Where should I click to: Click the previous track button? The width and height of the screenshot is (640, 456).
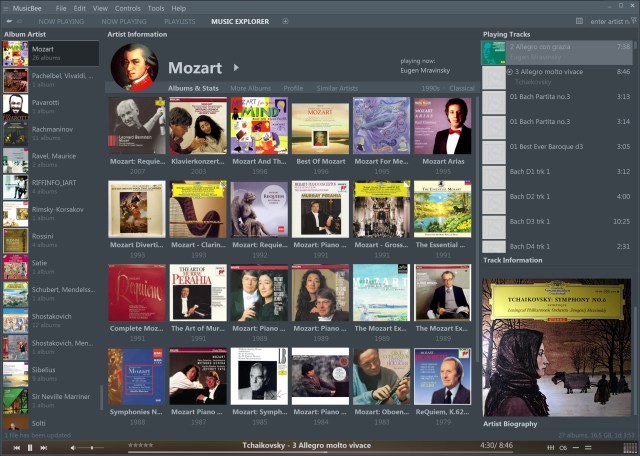[16, 447]
